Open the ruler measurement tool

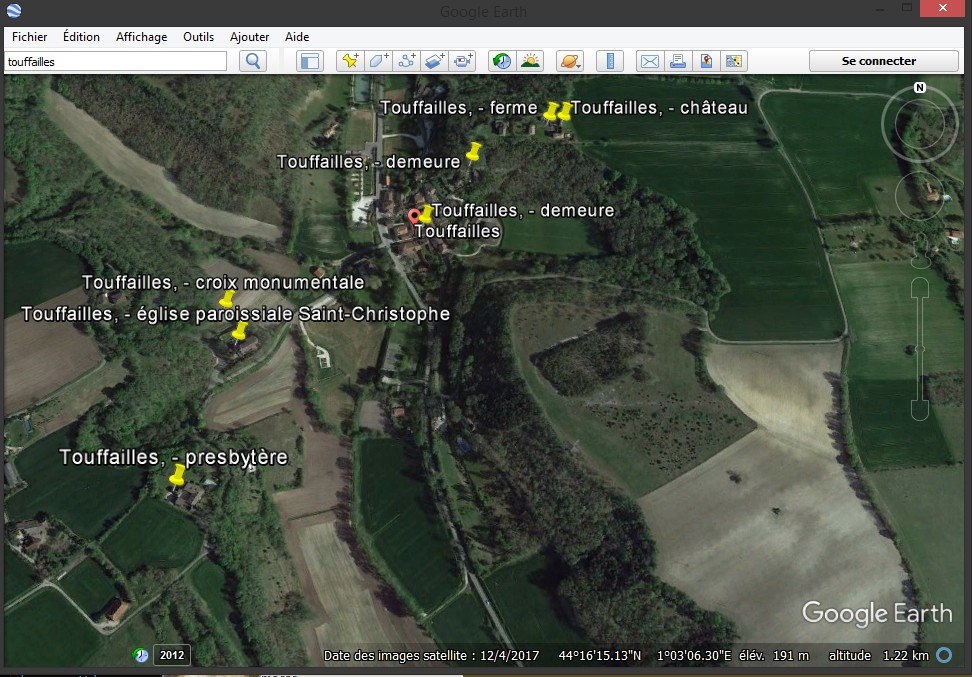coord(610,61)
